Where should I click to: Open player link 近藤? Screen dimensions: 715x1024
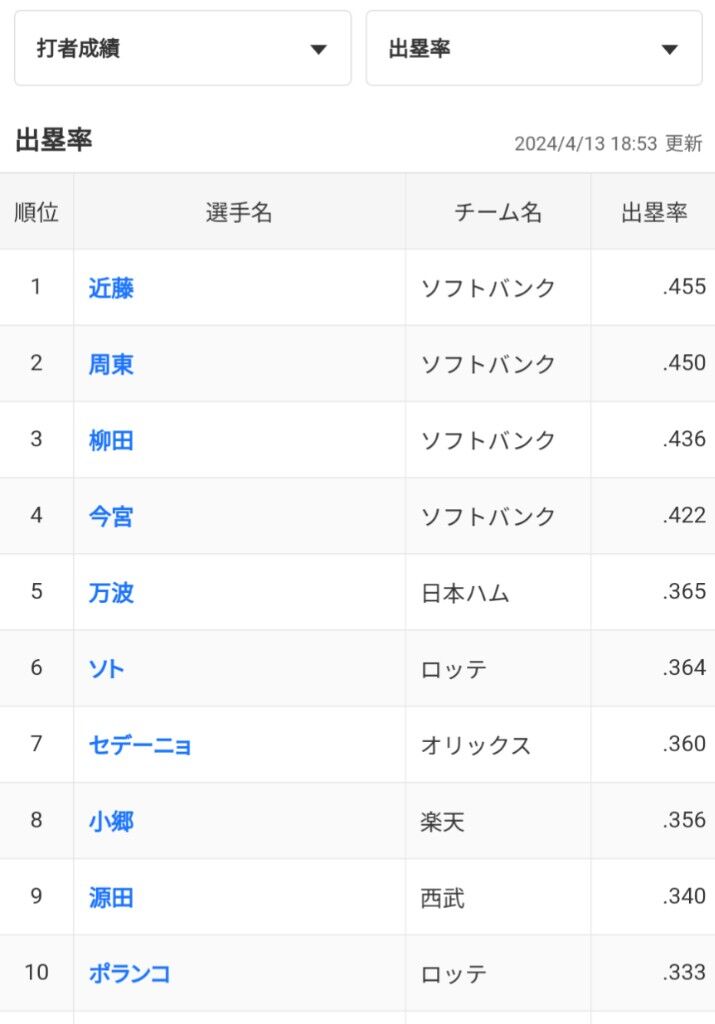click(111, 288)
